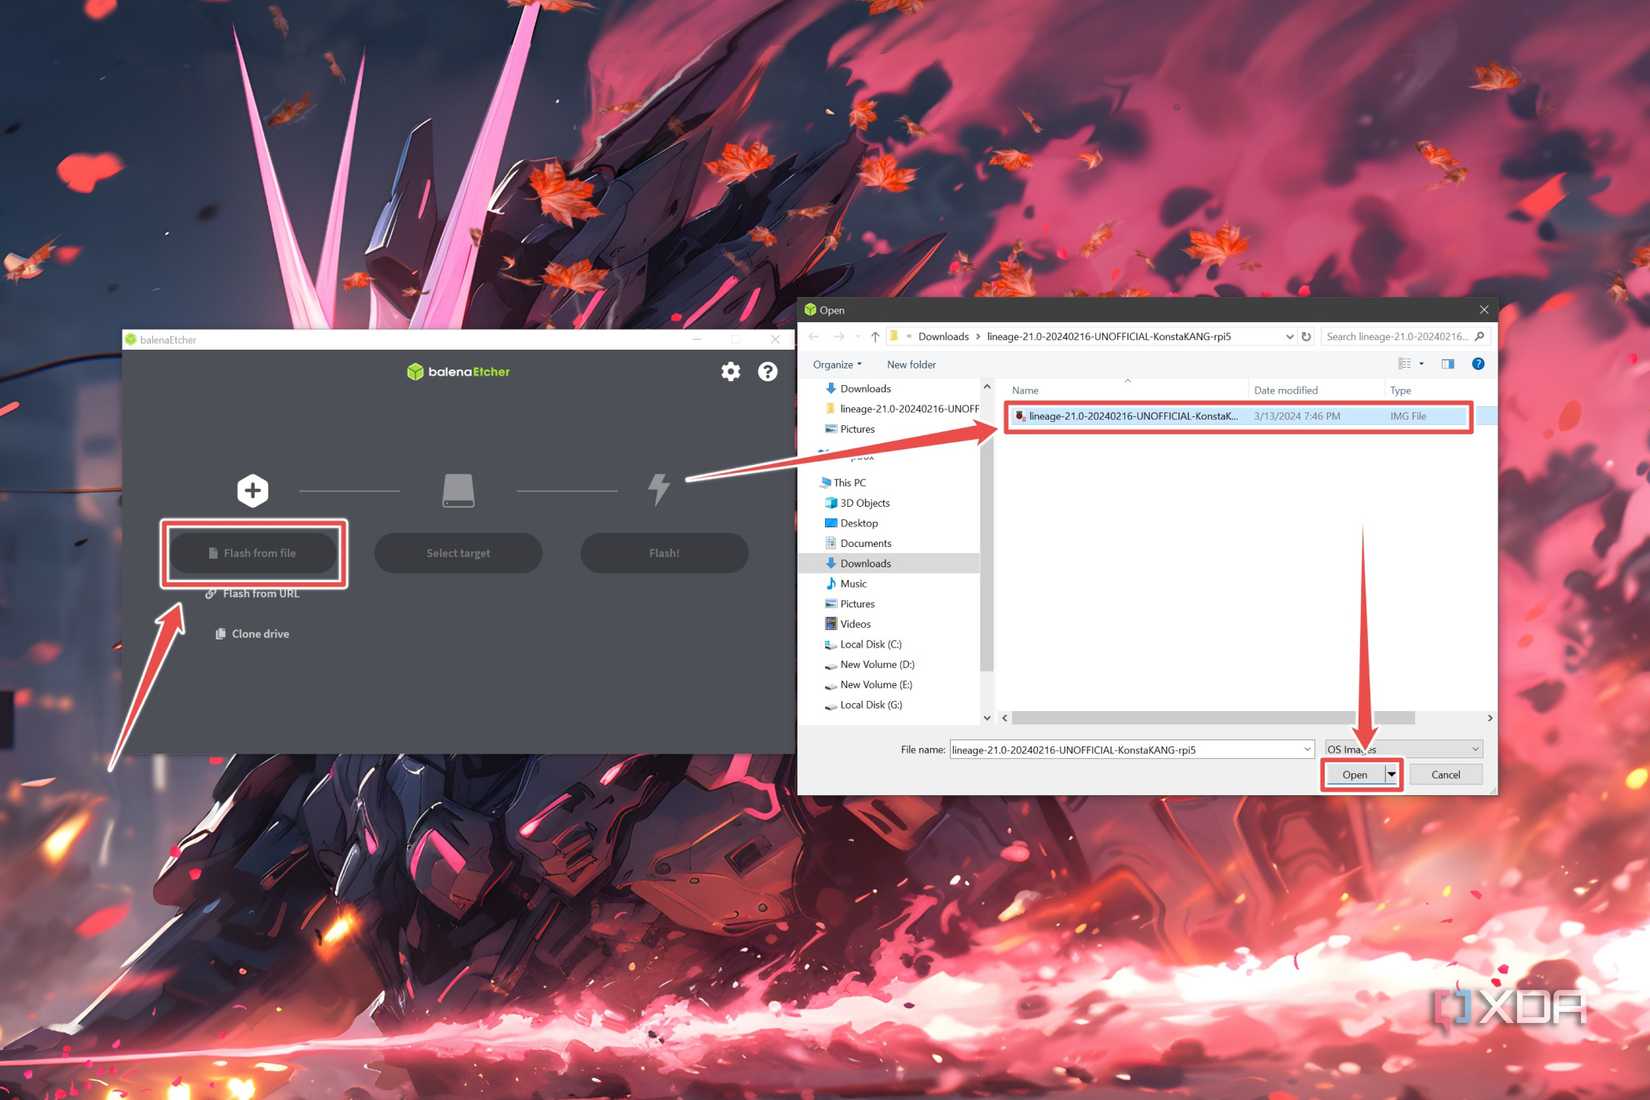The width and height of the screenshot is (1650, 1100).
Task: Open the Organize menu
Action: pos(837,365)
